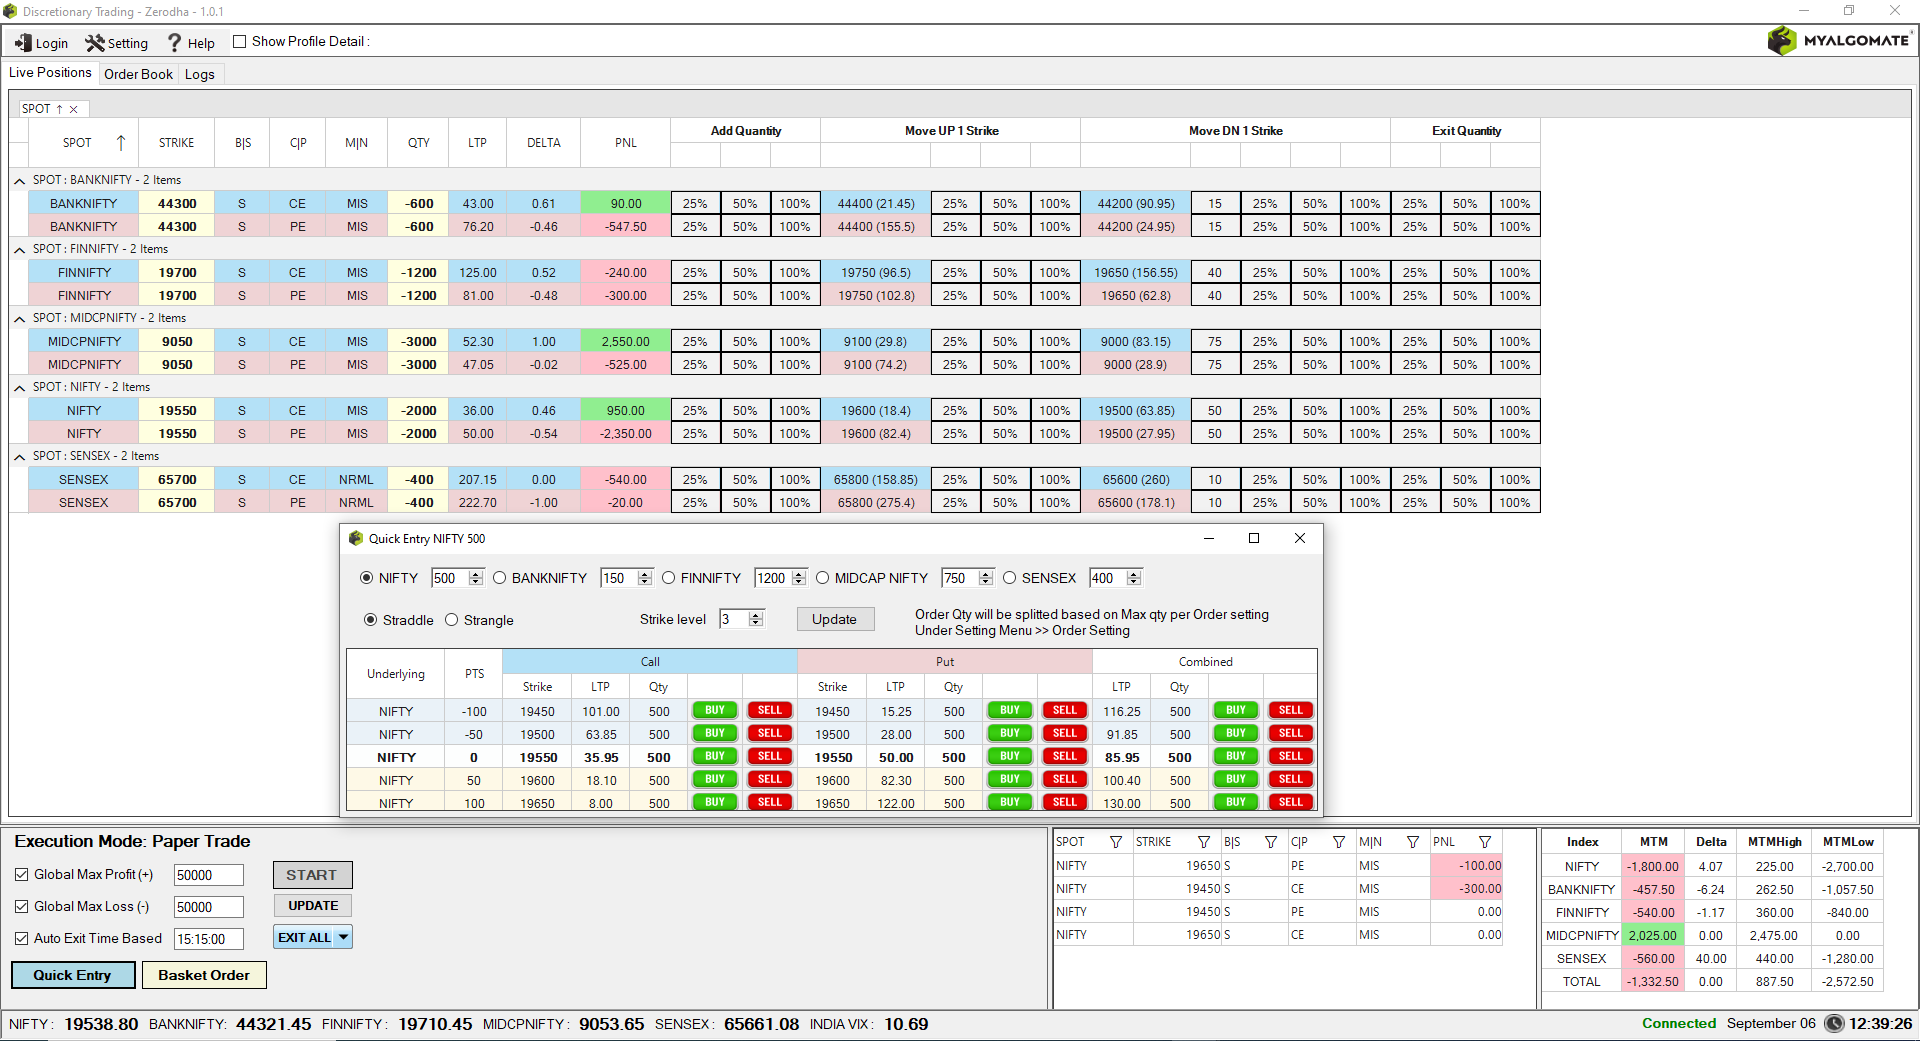This screenshot has width=1920, height=1041.
Task: Filter the M|N column in order grid
Action: [x=1413, y=842]
